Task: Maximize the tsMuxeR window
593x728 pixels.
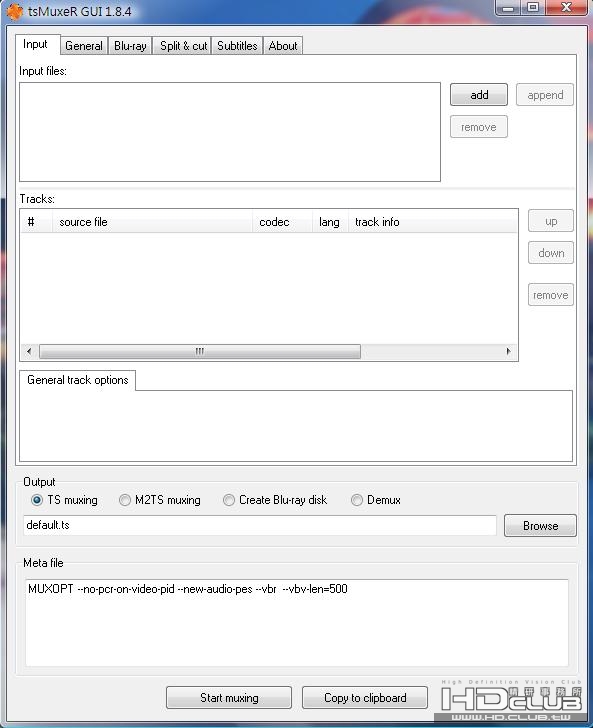Action: pyautogui.click(x=533, y=8)
